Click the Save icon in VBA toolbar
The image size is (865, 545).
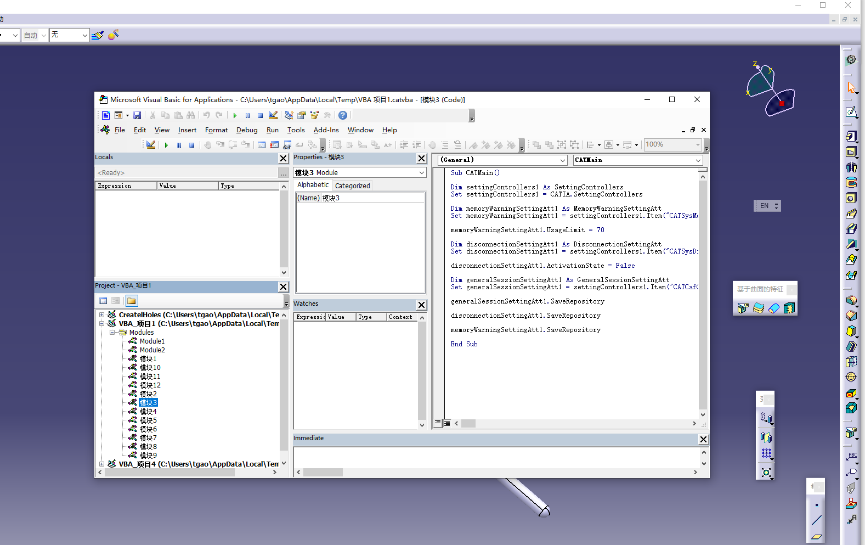tap(137, 115)
